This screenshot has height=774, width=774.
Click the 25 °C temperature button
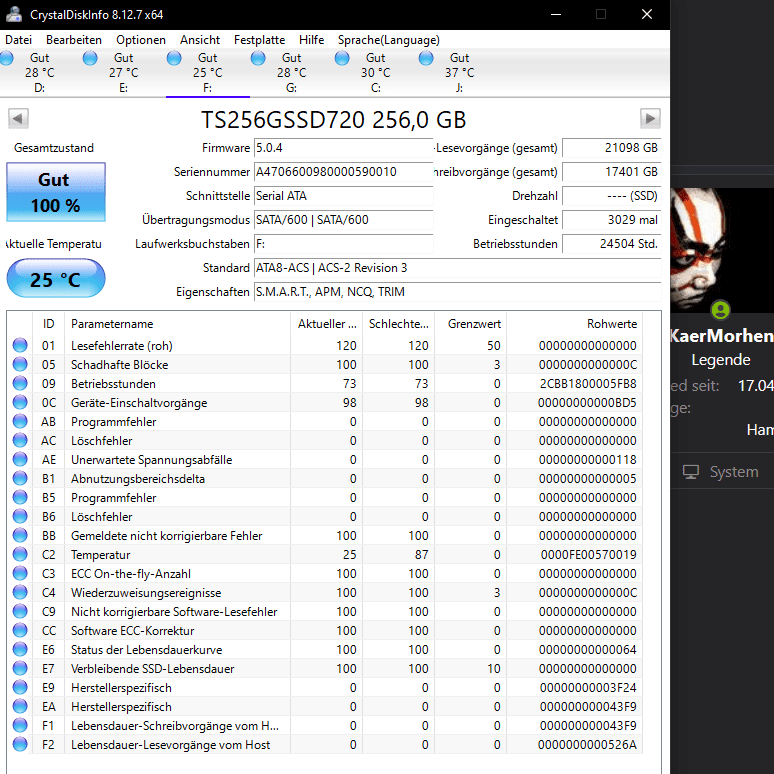click(x=56, y=278)
